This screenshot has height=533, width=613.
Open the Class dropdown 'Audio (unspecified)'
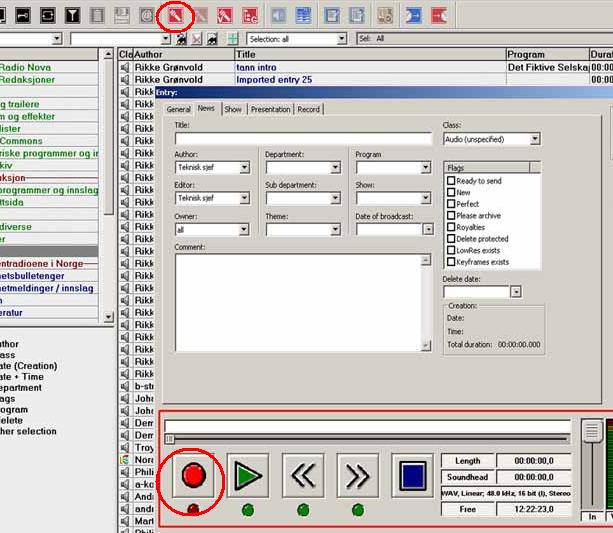535,139
